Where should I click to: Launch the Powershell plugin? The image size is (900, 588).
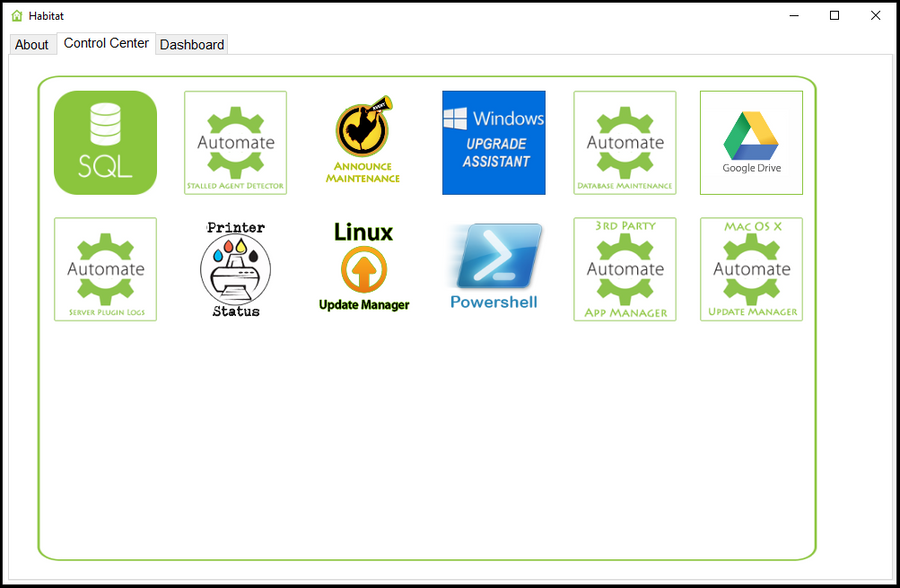(493, 265)
